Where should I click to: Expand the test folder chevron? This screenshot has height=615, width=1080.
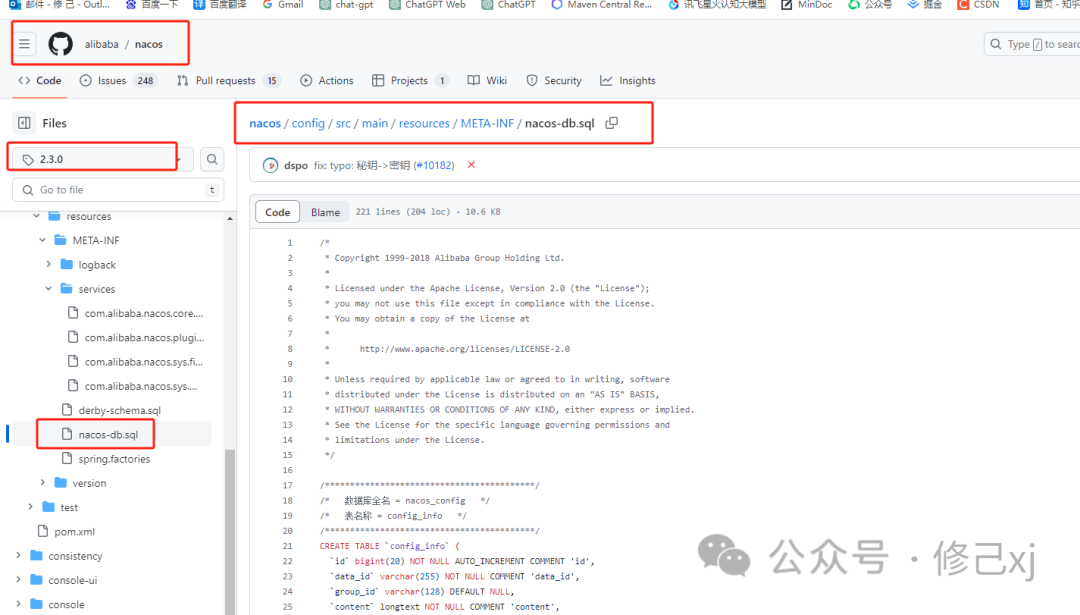tap(30, 507)
